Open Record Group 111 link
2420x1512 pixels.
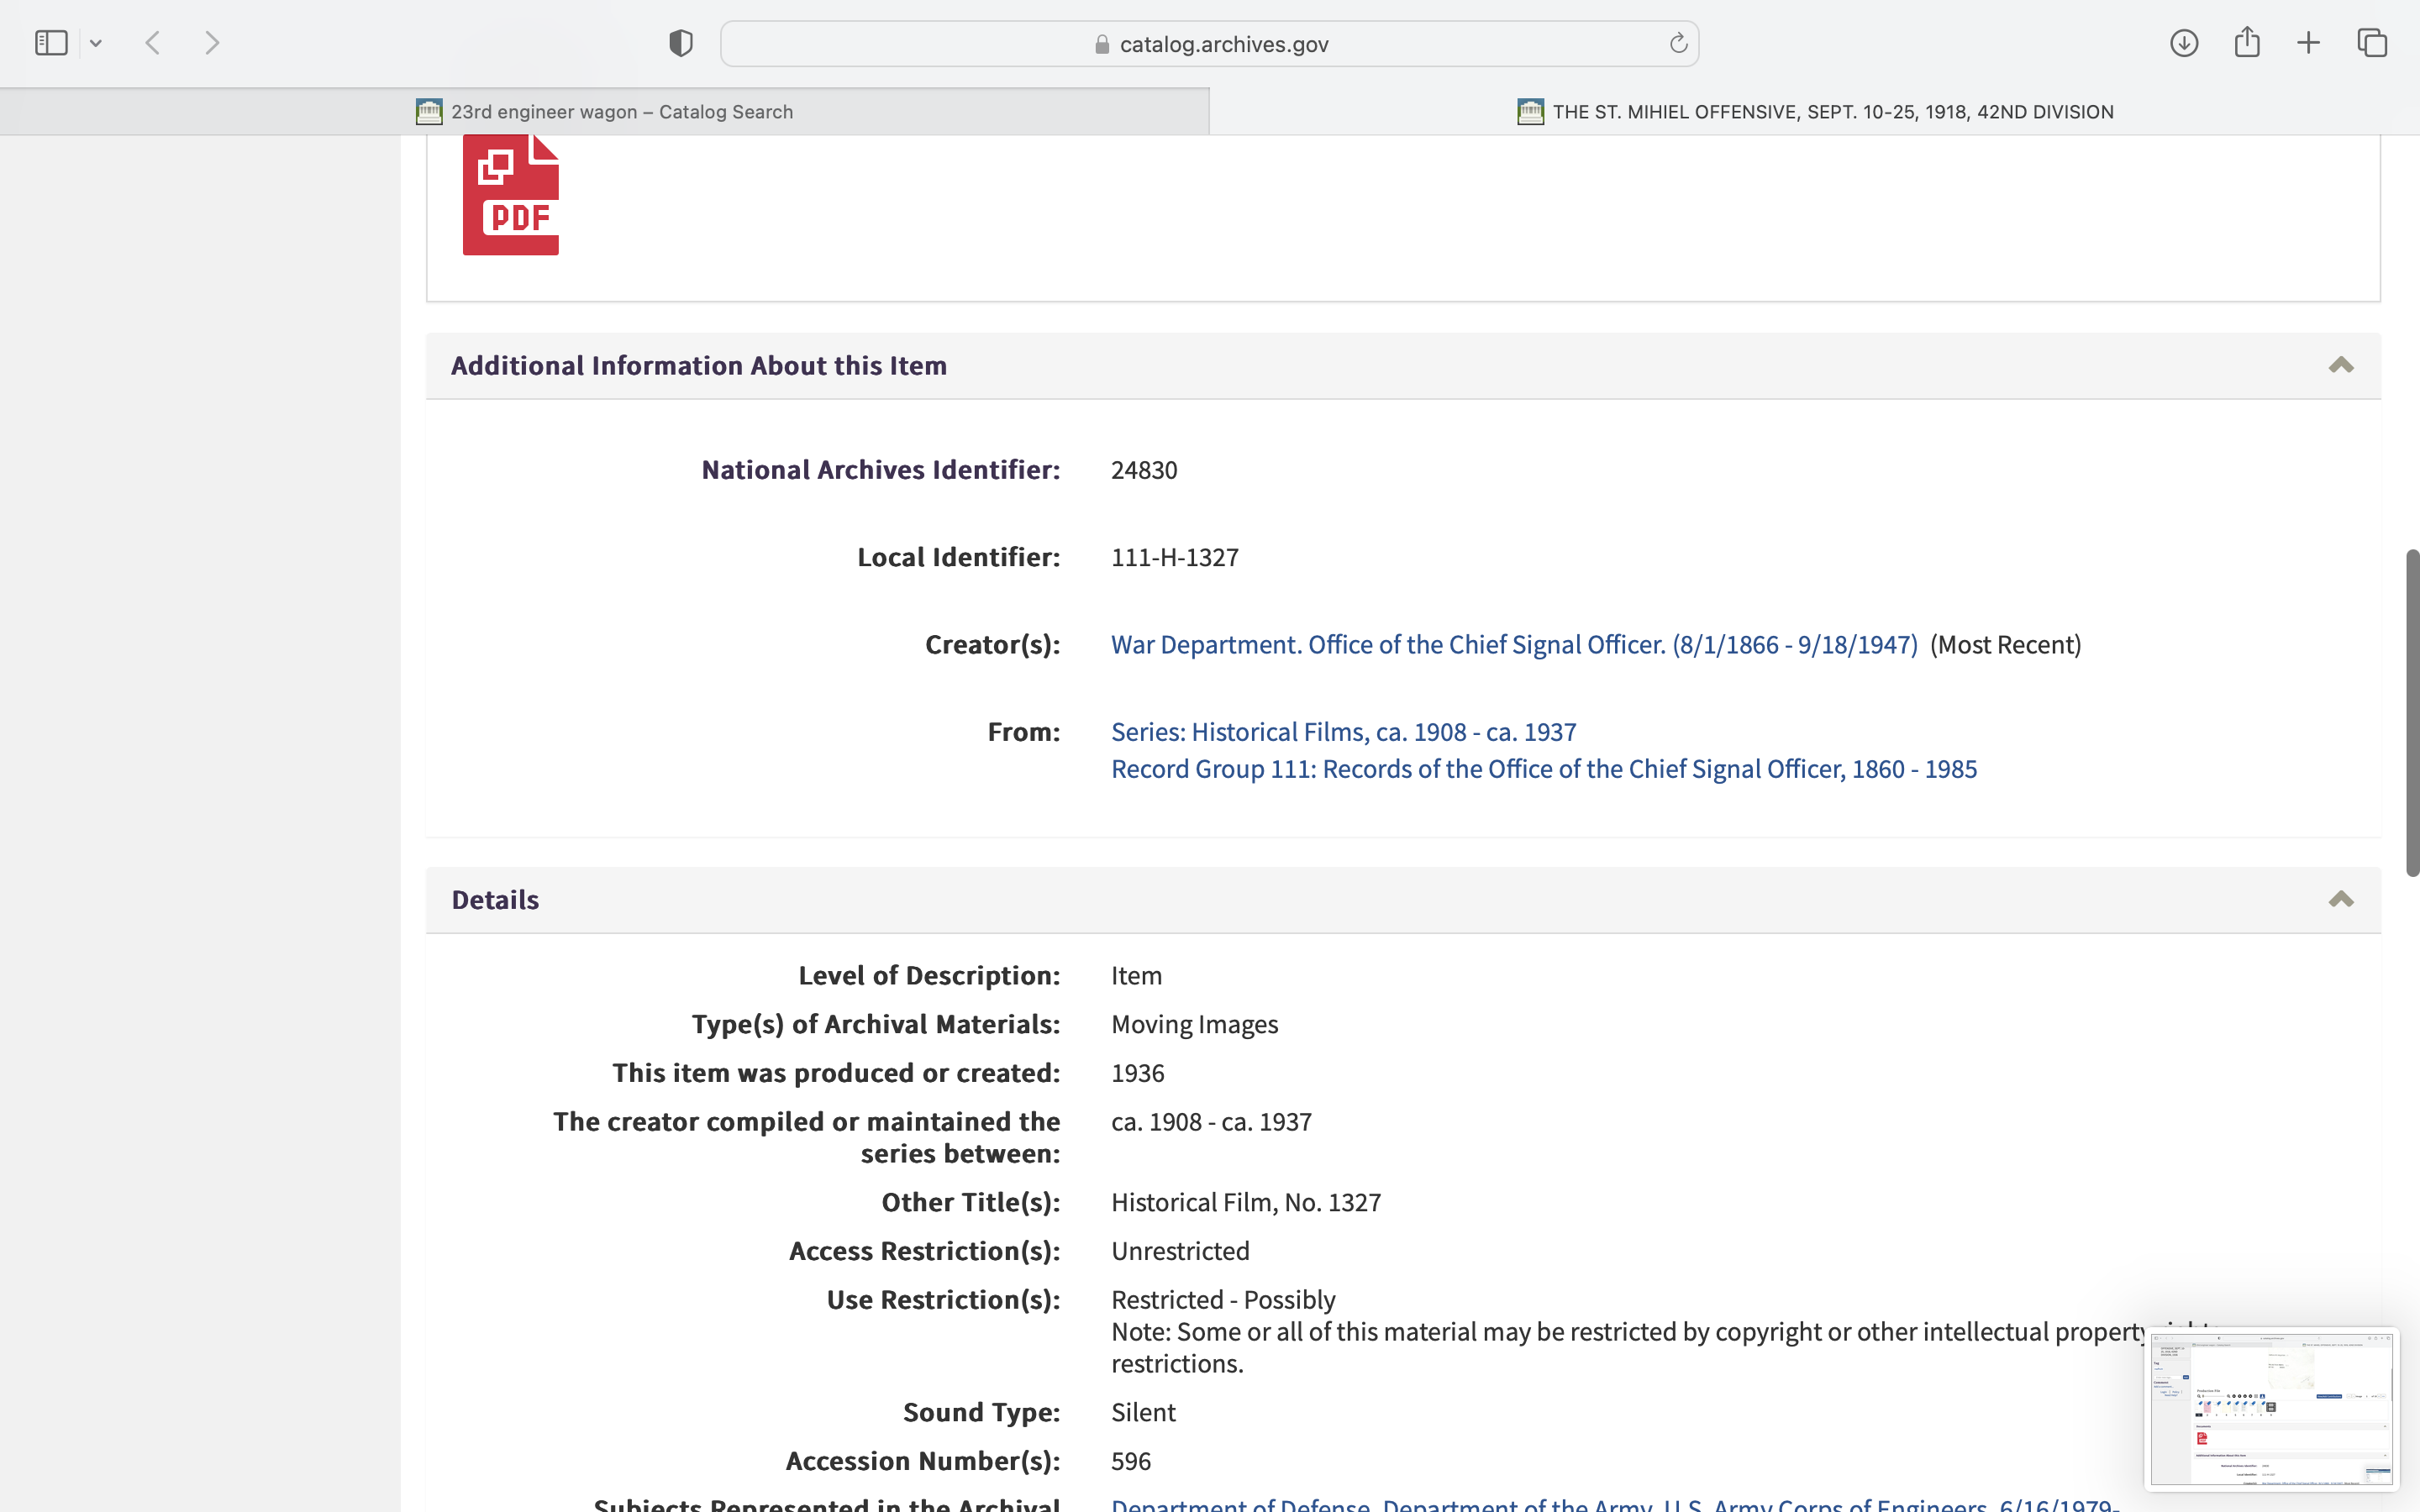1543,769
